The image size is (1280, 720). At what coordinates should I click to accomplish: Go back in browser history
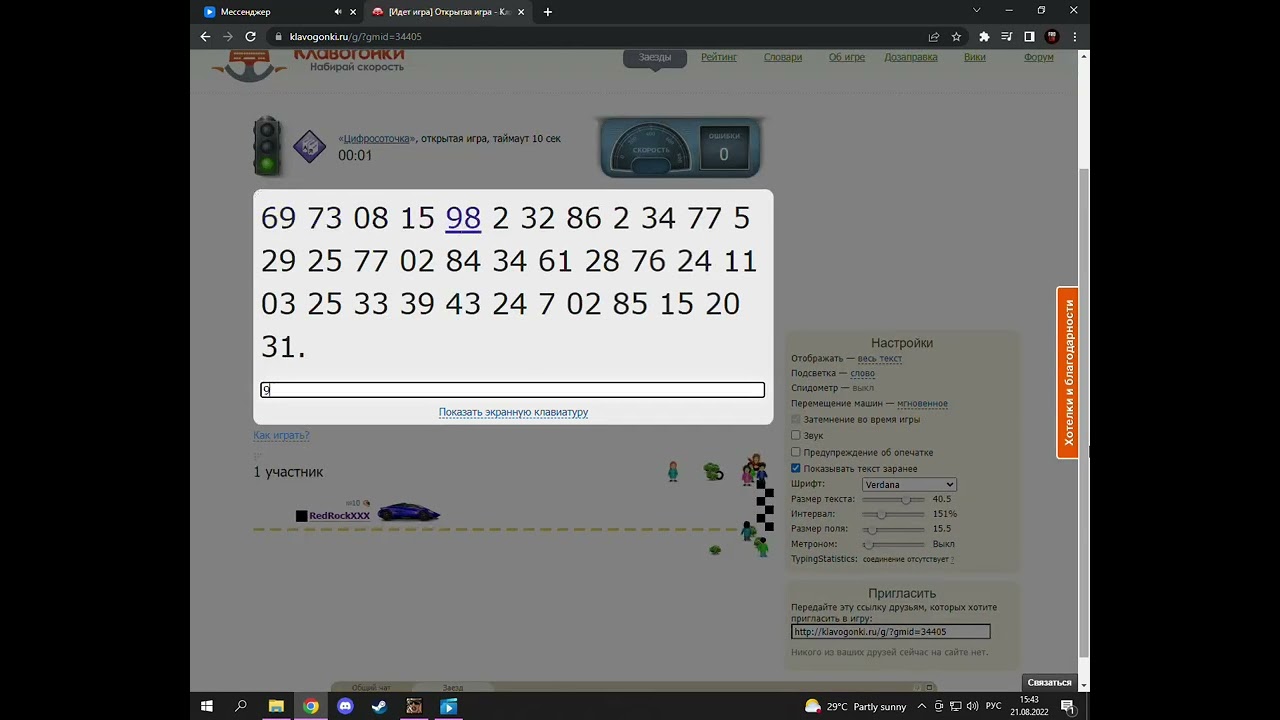tap(205, 36)
